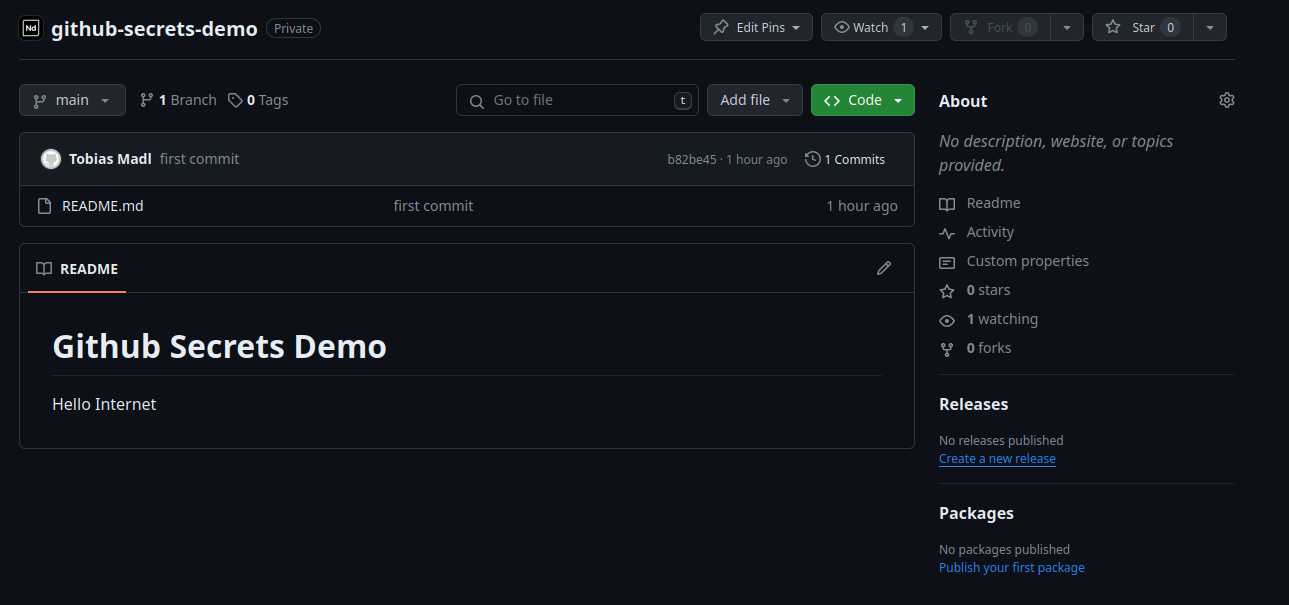The width and height of the screenshot is (1289, 605).
Task: Expand the Fork options caret
Action: (1067, 27)
